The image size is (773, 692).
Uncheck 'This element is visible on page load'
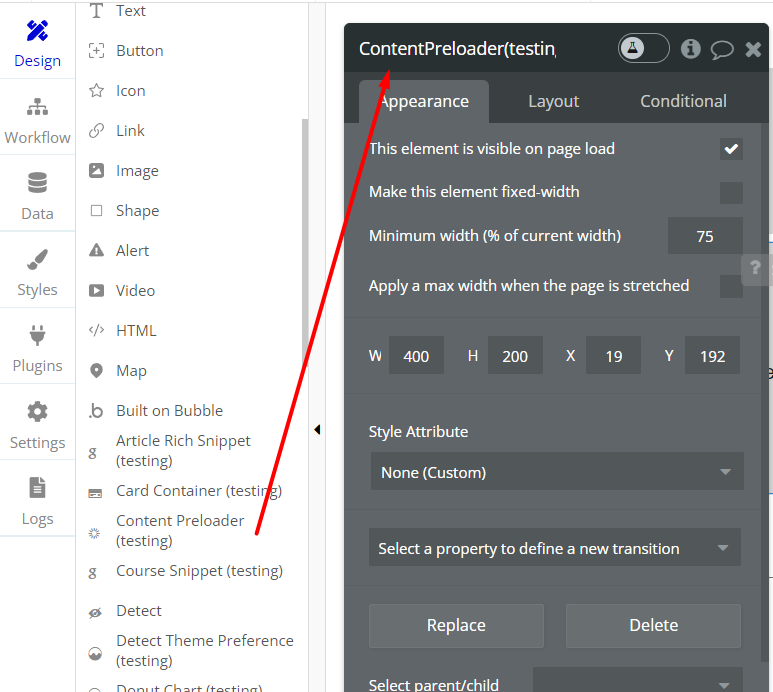(x=731, y=149)
